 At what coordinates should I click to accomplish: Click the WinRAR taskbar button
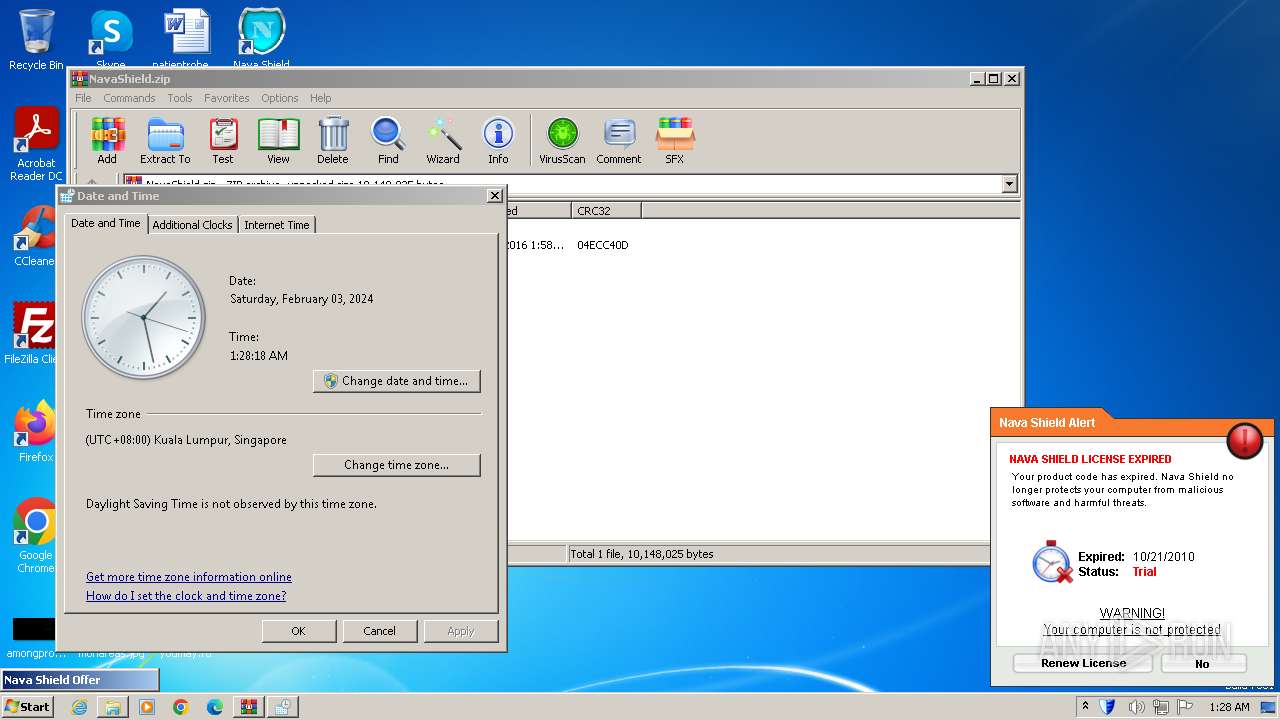coord(248,707)
